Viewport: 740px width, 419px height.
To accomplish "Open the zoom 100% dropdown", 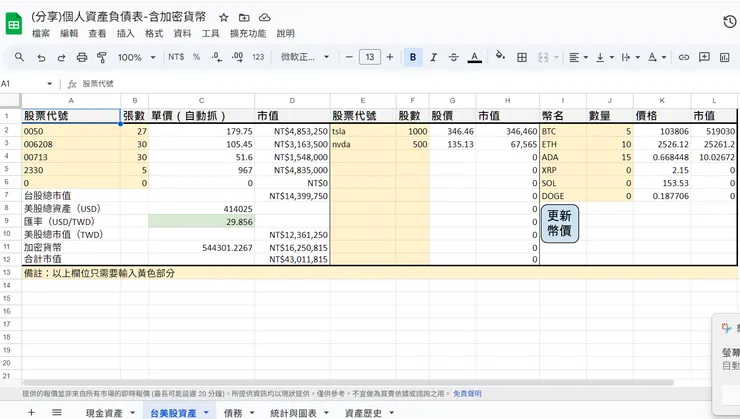I will (136, 57).
